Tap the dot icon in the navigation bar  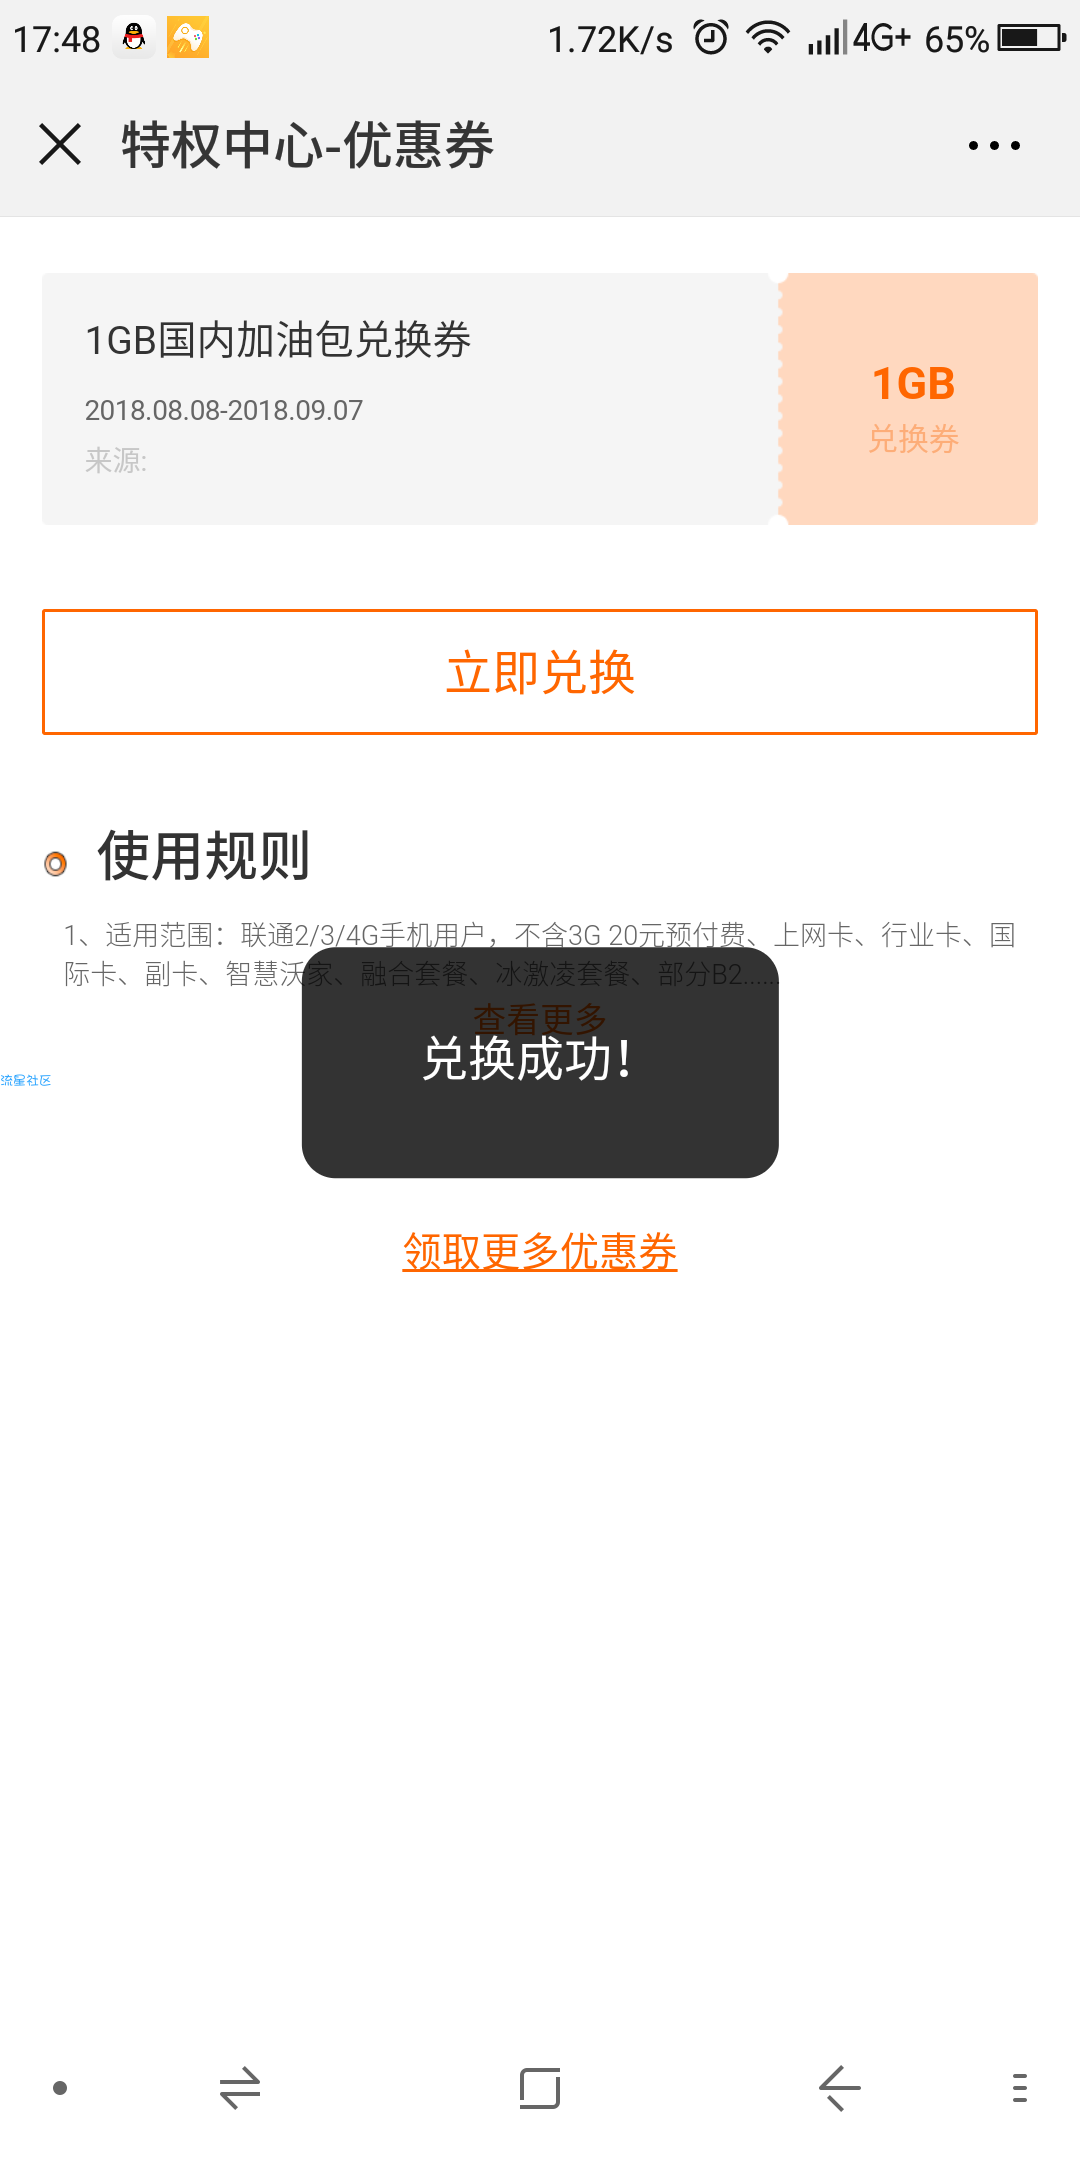point(60,2088)
